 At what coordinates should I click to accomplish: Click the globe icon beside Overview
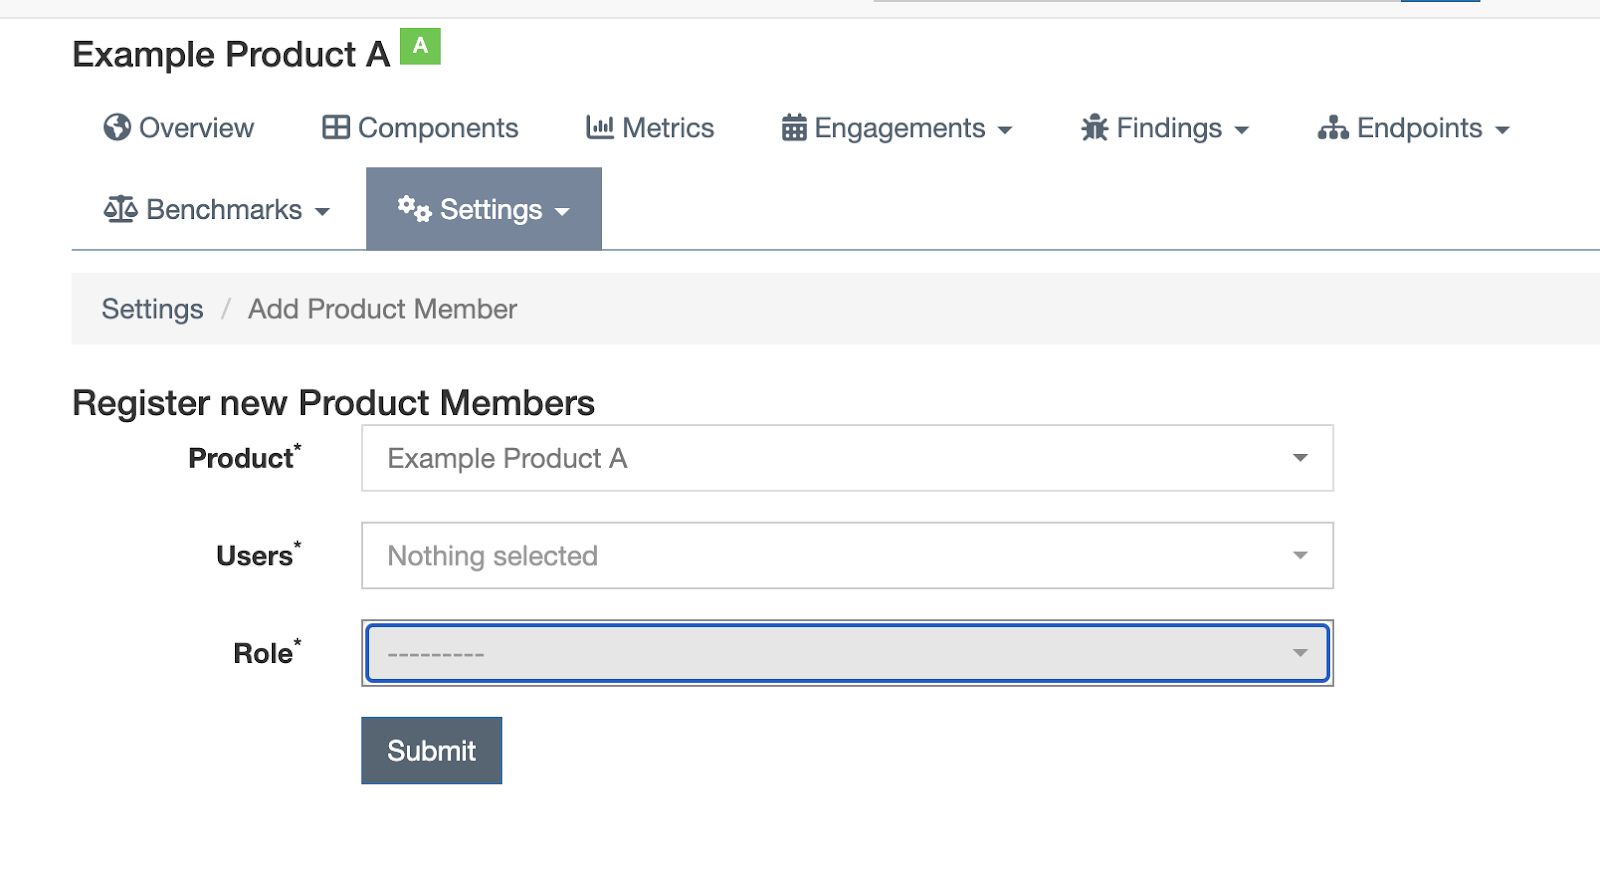pos(117,128)
